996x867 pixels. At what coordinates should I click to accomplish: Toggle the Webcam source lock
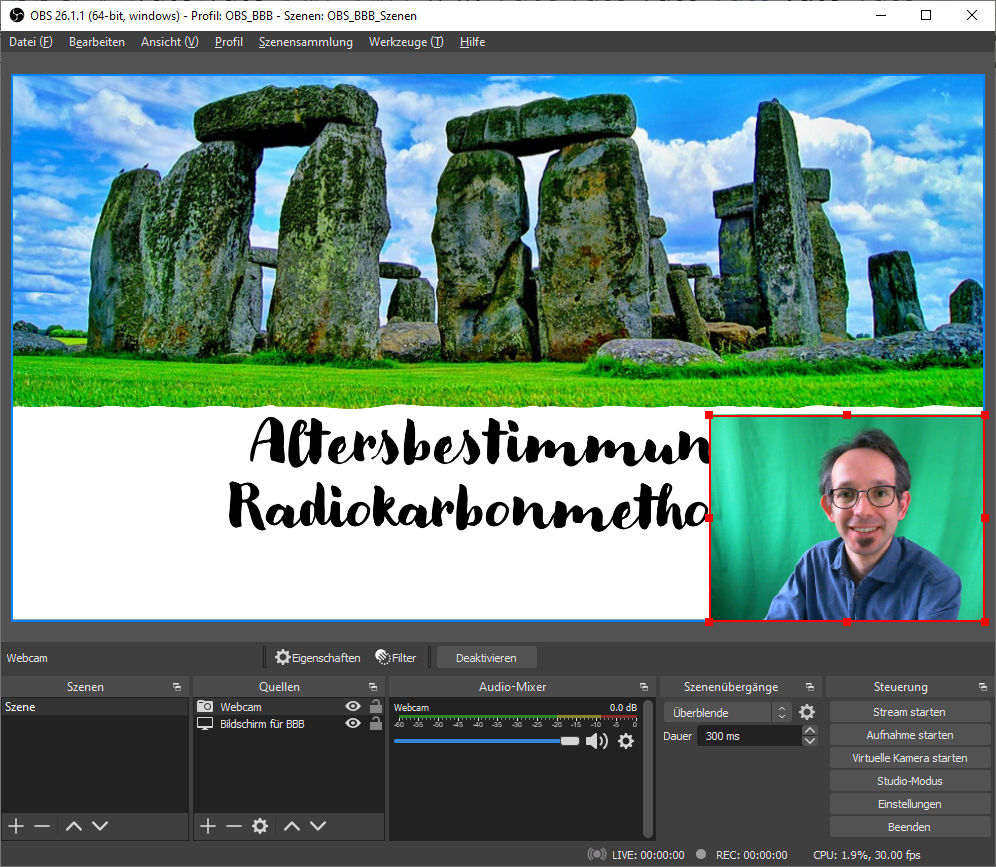click(375, 707)
